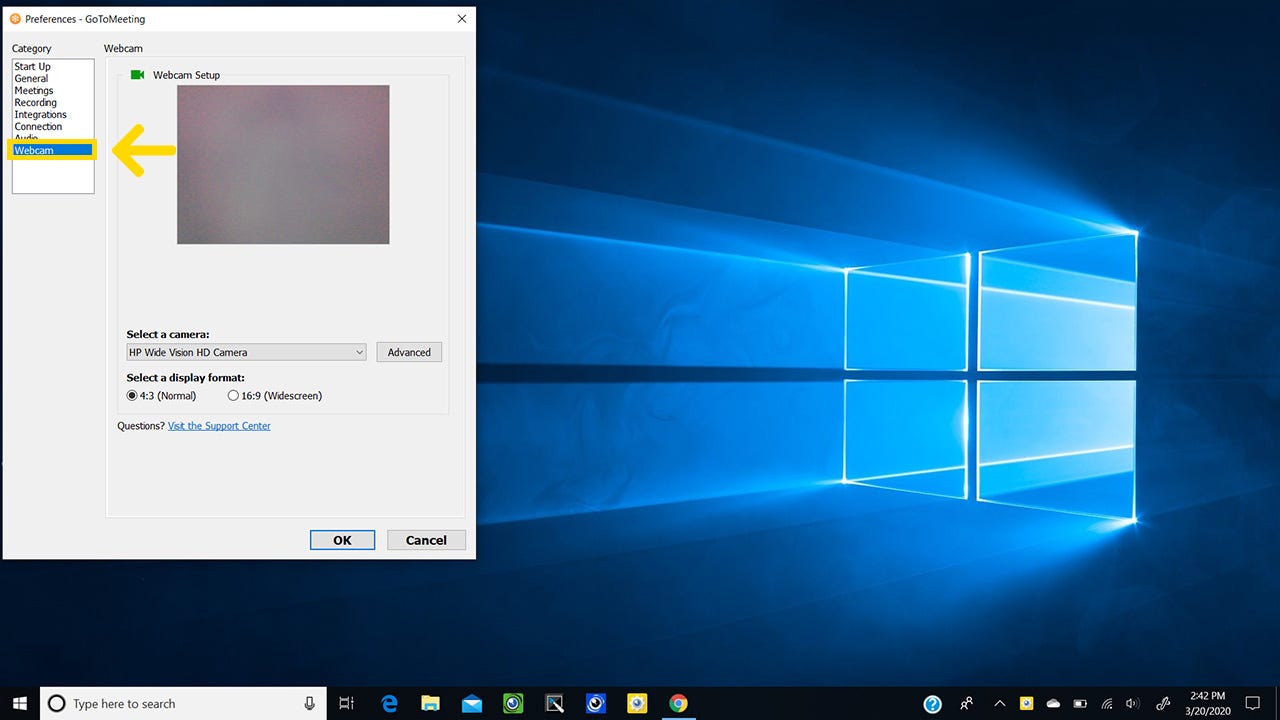Click the webcam preview image
Image resolution: width=1280 pixels, height=720 pixels.
click(283, 165)
